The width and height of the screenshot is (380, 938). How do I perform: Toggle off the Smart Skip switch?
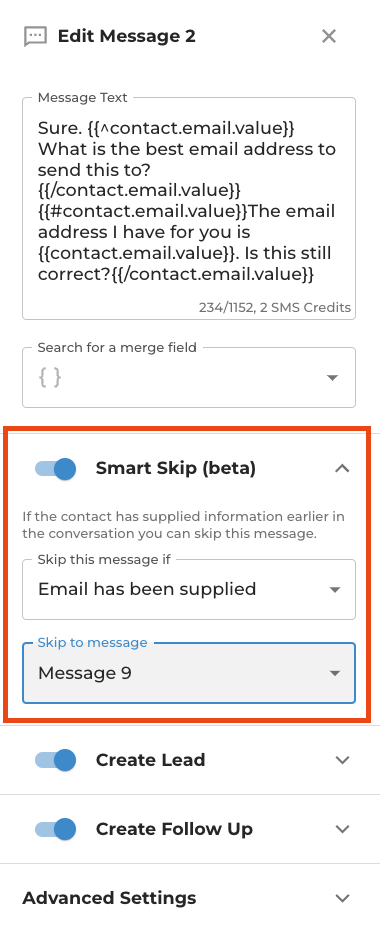click(56, 468)
